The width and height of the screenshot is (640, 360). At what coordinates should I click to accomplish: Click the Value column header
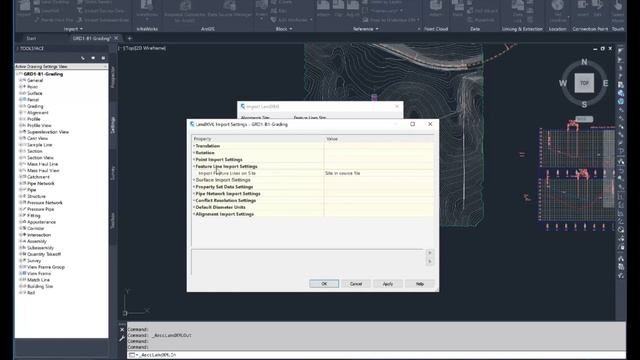click(x=379, y=139)
